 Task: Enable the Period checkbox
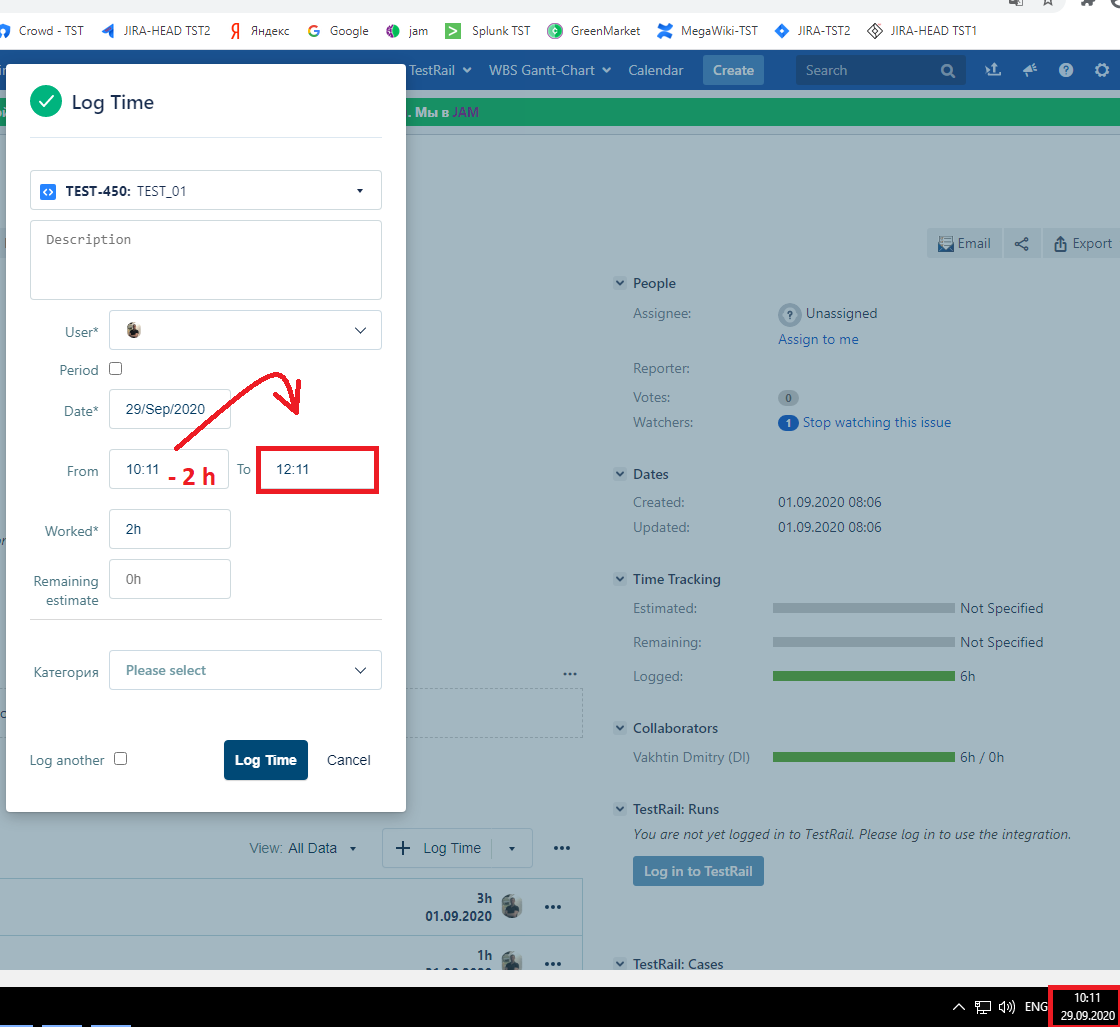point(116,369)
